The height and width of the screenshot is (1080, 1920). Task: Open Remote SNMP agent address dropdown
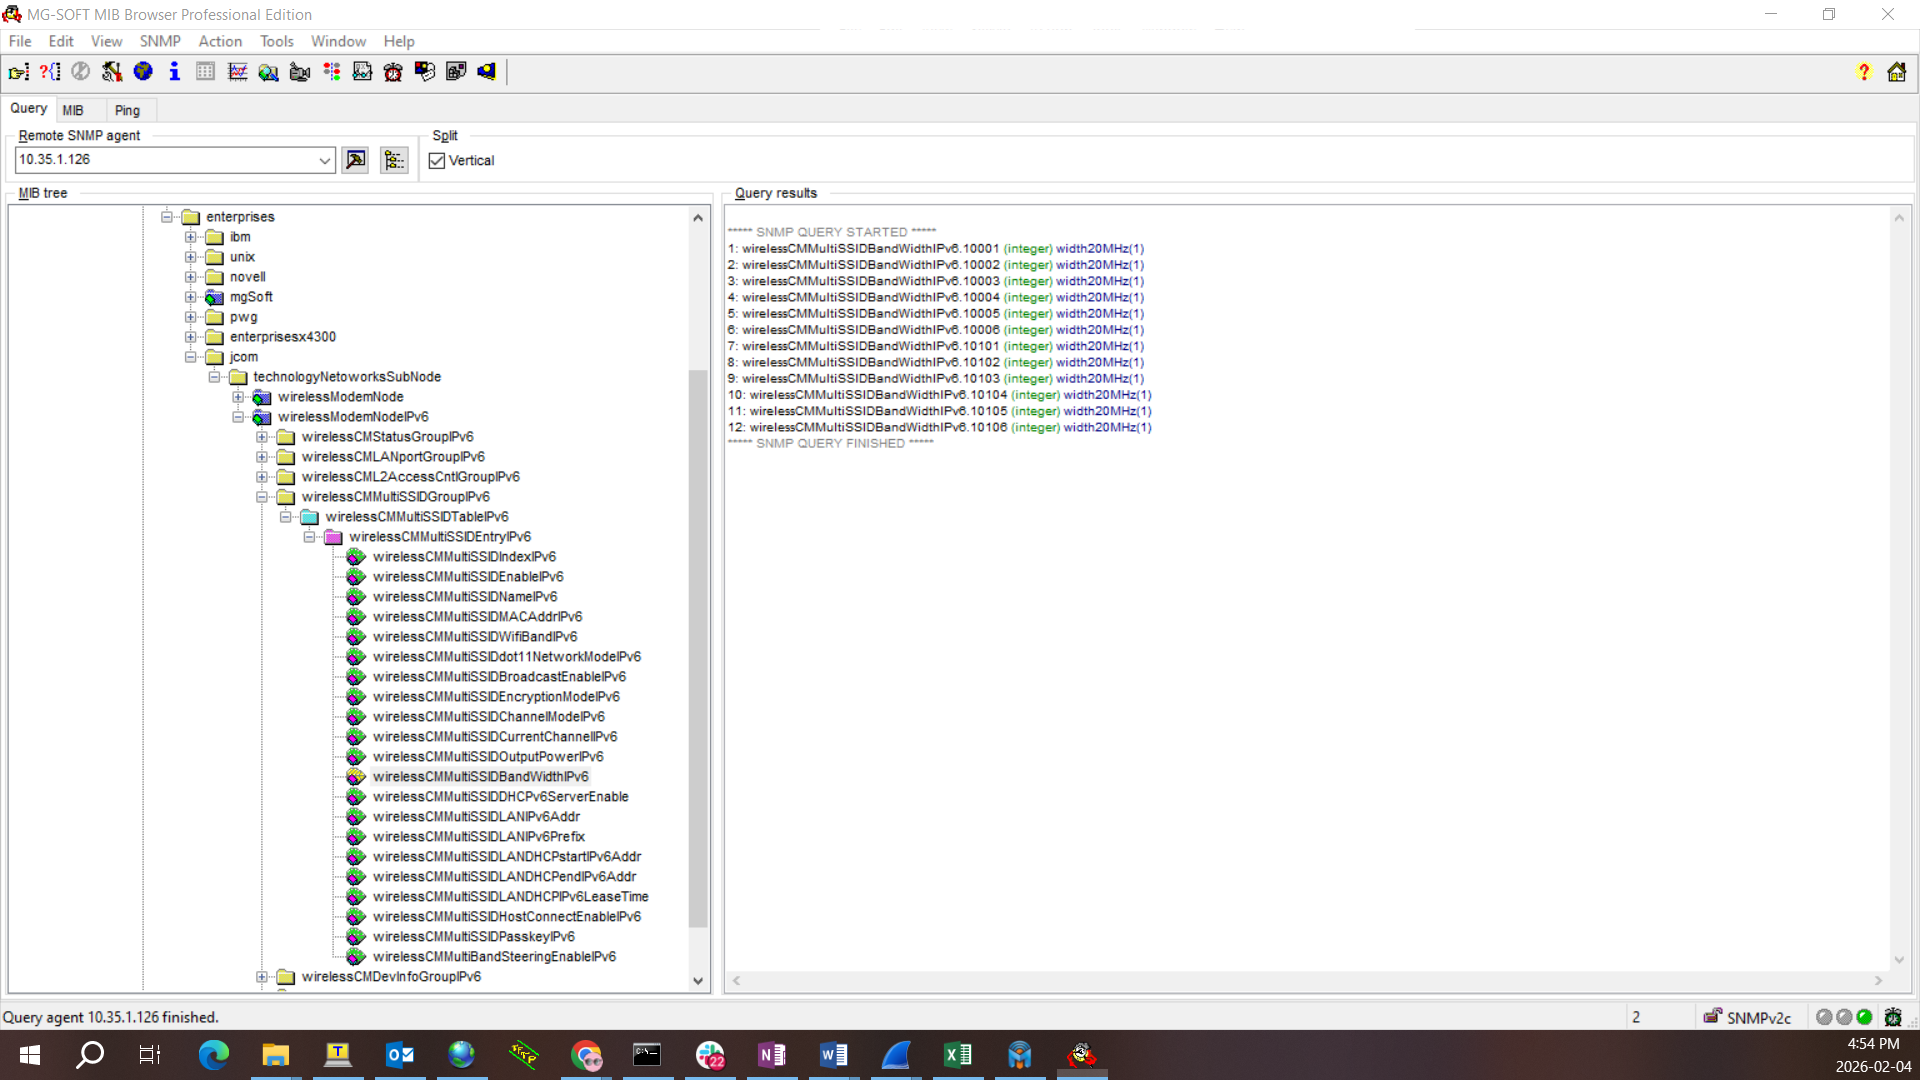[324, 160]
